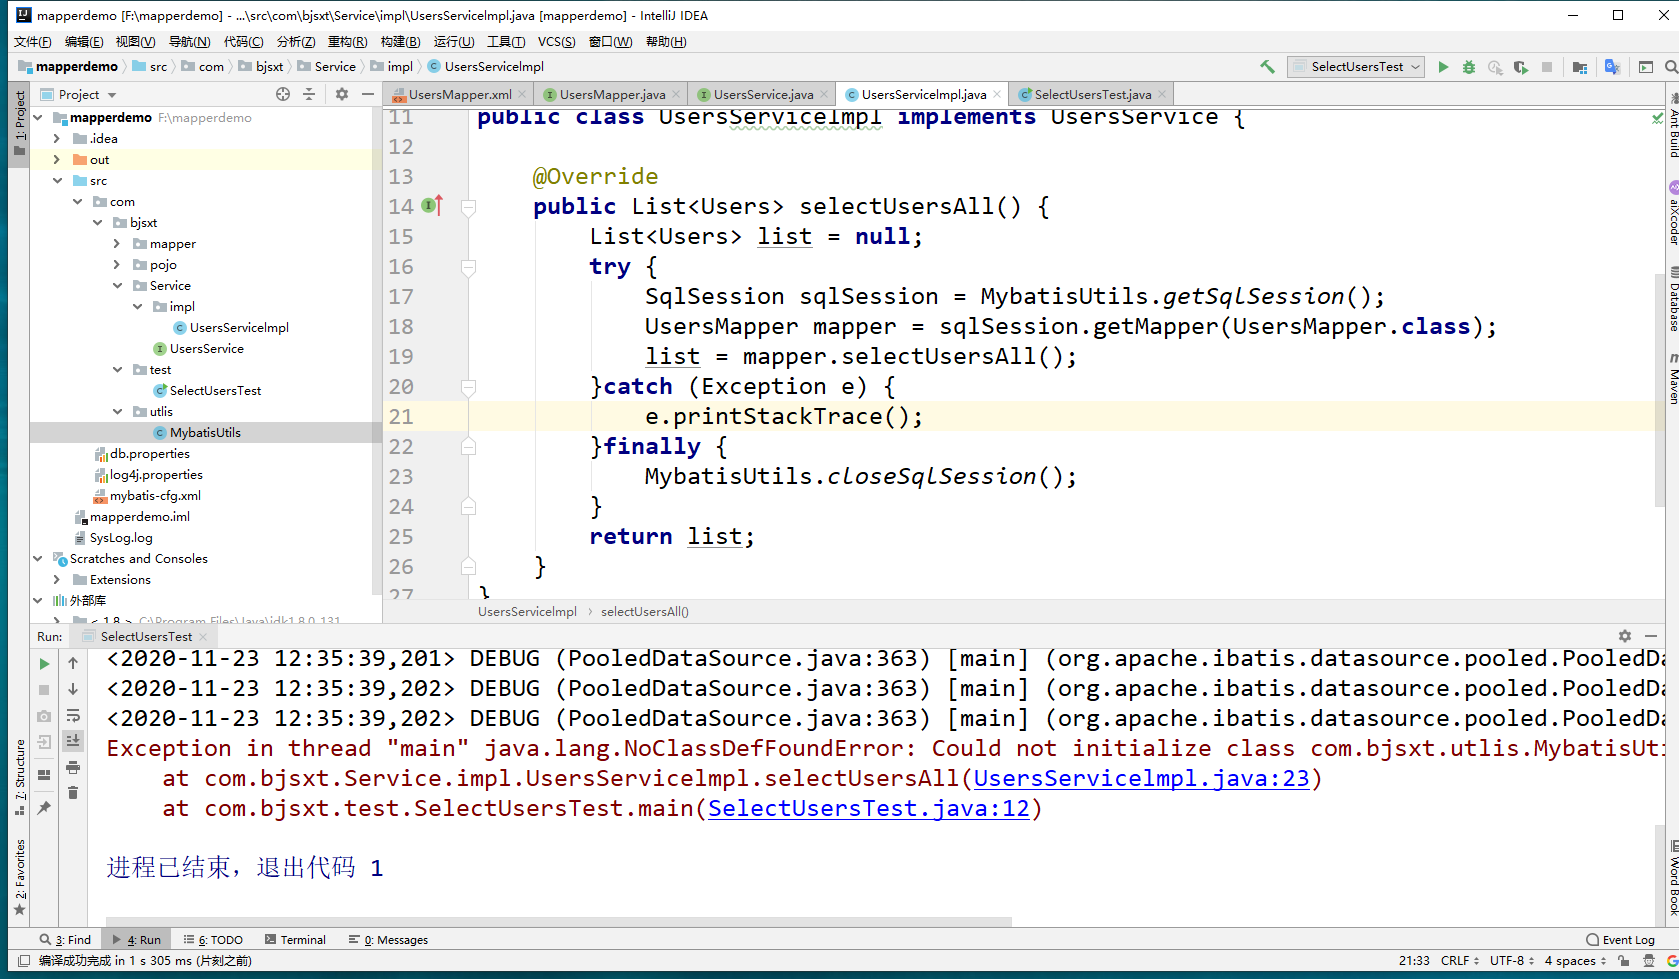Close the UsersMapper.java editor tab
1679x979 pixels.
676,94
